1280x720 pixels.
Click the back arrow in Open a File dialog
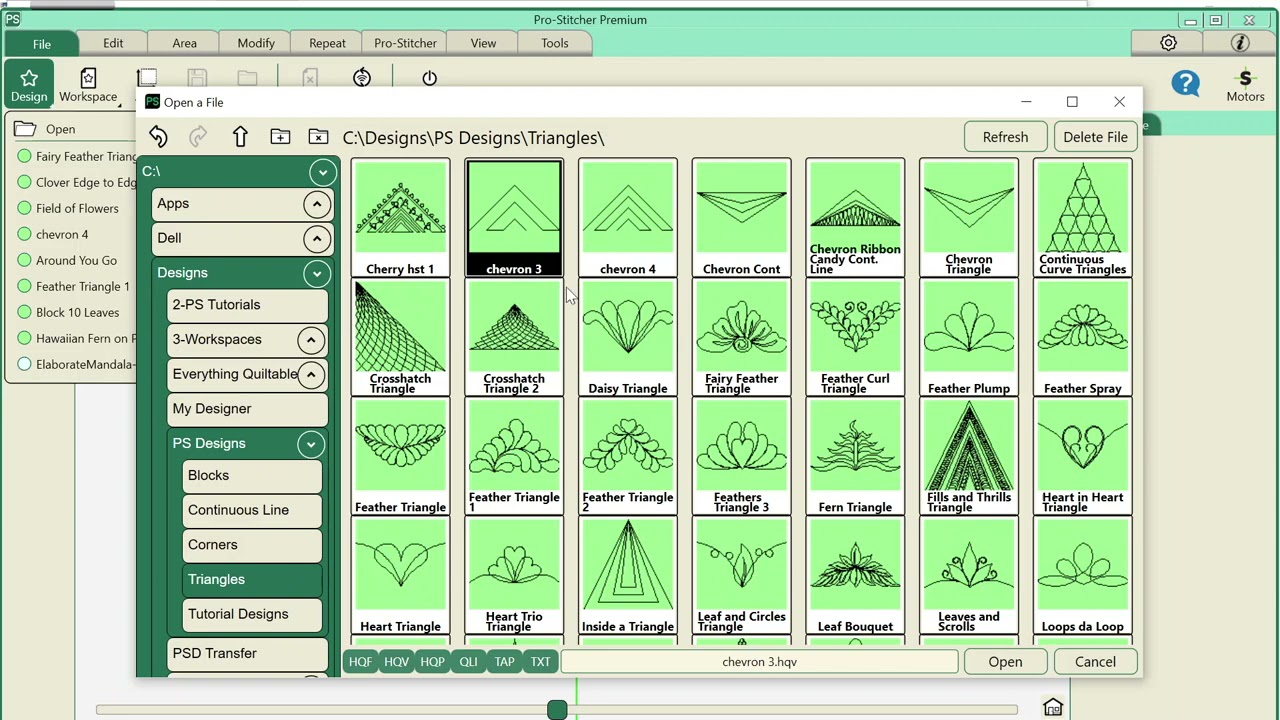pos(158,137)
